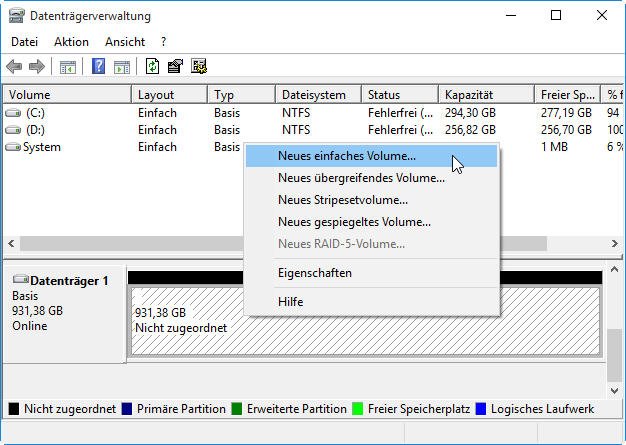
Task: Click capacity value 256,82 GB
Action: (470, 130)
